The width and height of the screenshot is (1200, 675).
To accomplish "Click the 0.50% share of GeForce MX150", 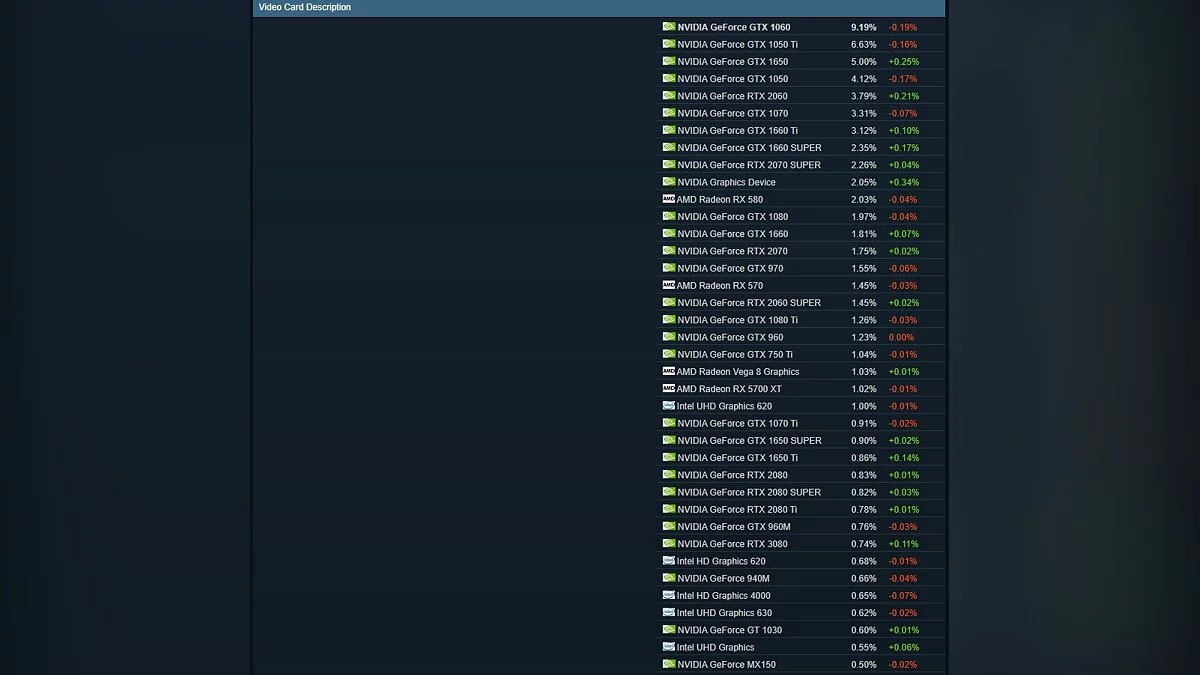I will coord(864,664).
